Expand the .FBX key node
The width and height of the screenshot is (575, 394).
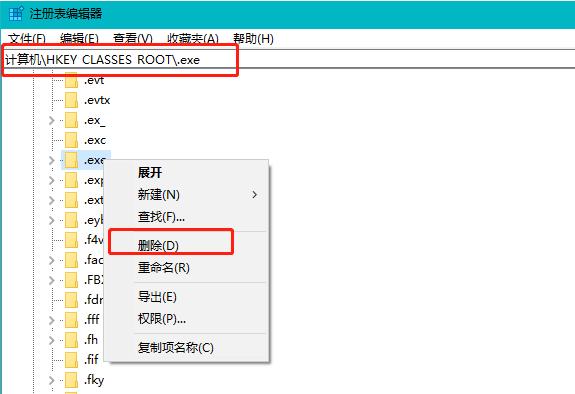52,280
